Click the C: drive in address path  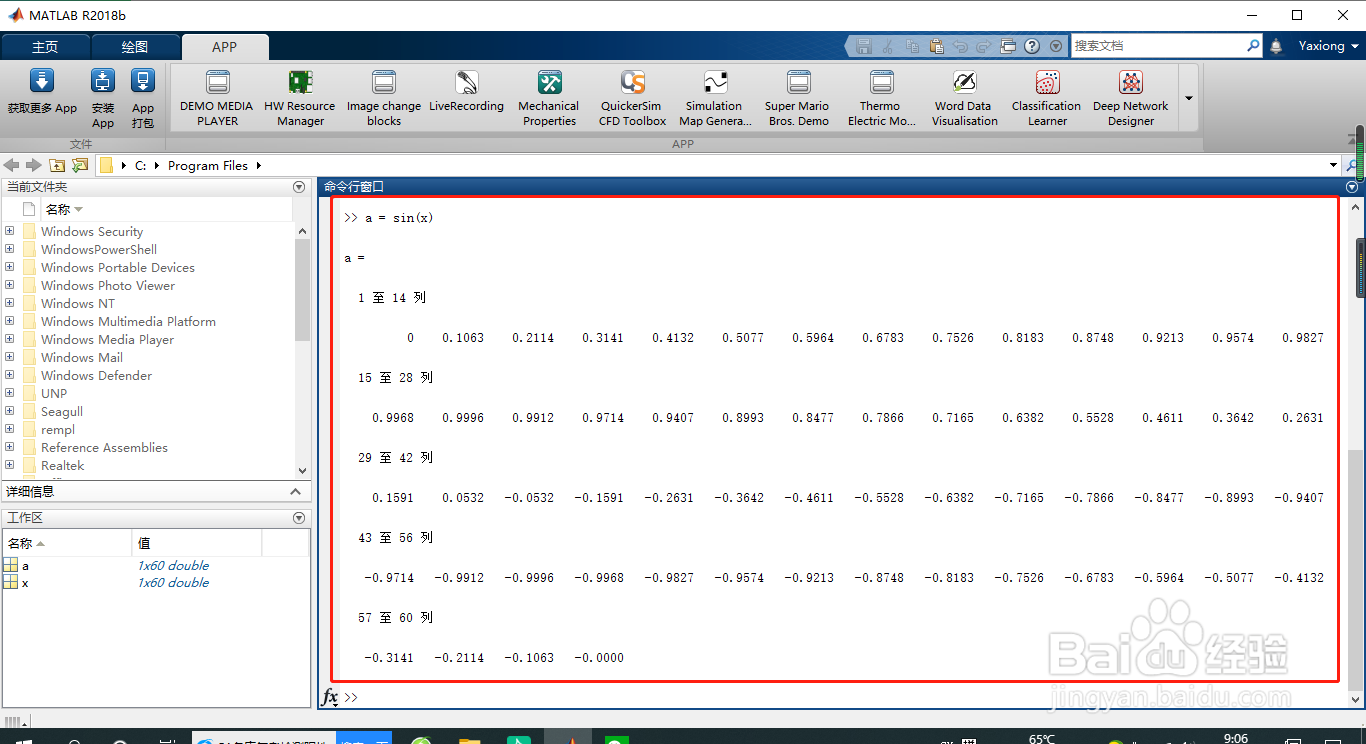(x=141, y=166)
